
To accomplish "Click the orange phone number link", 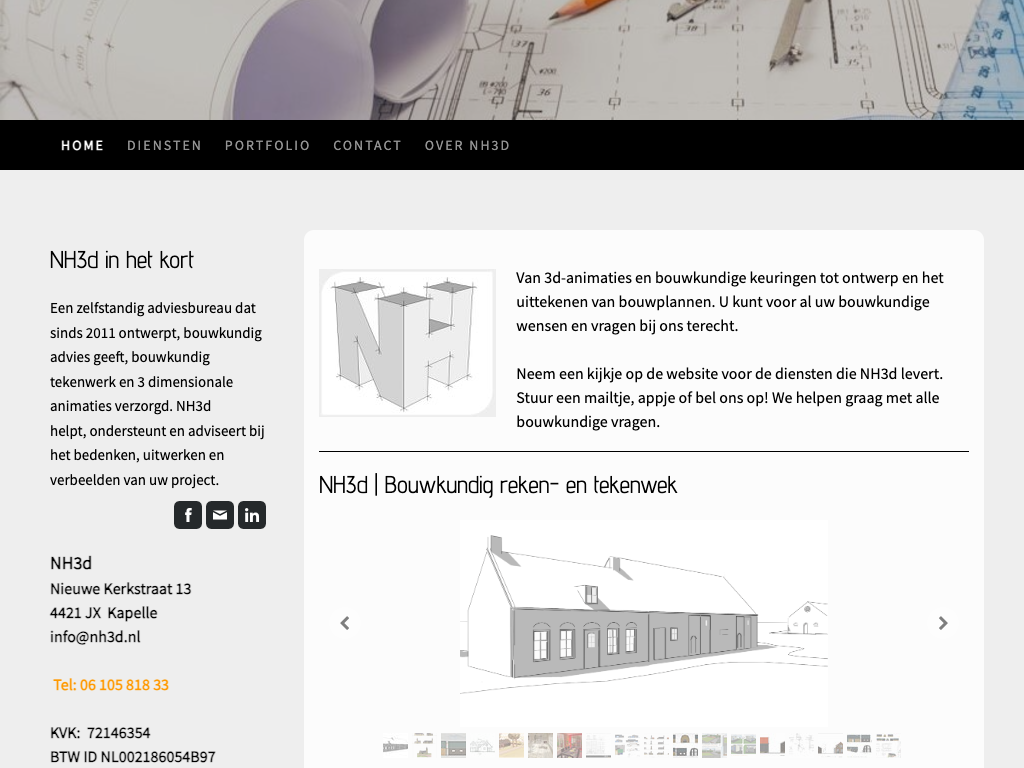I will 111,685.
